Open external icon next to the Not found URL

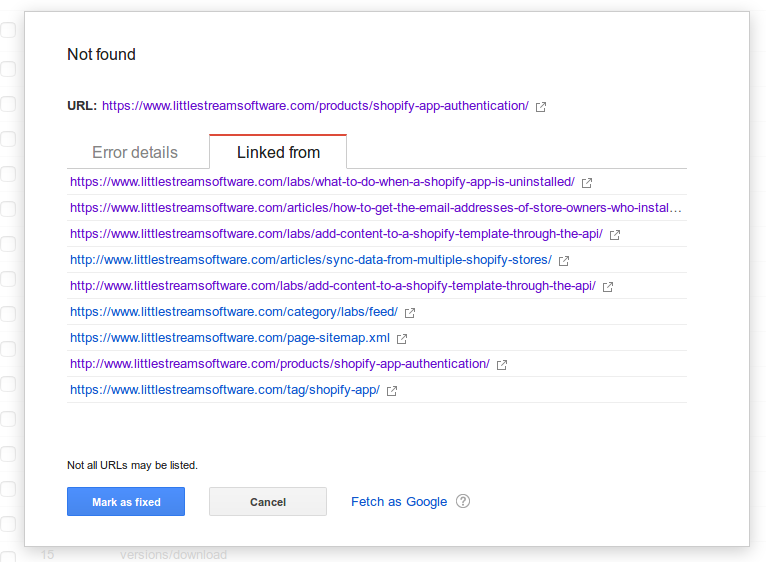pos(541,107)
